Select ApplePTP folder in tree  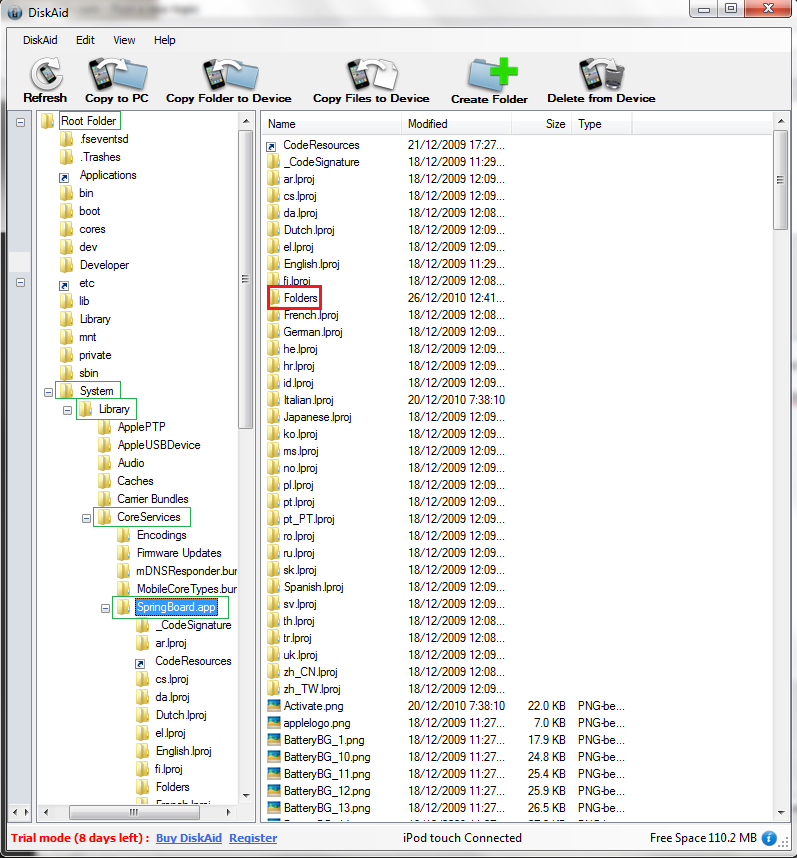[x=141, y=427]
